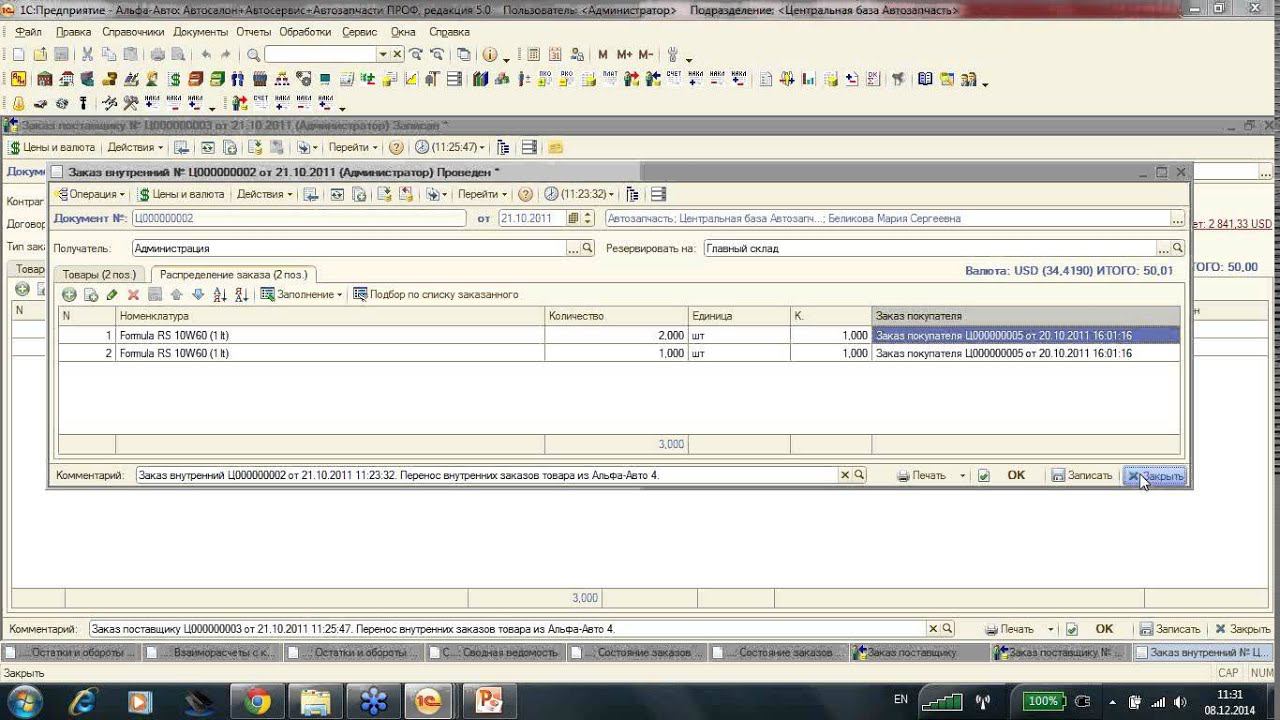Click the Cut scissors icon

coord(87,54)
